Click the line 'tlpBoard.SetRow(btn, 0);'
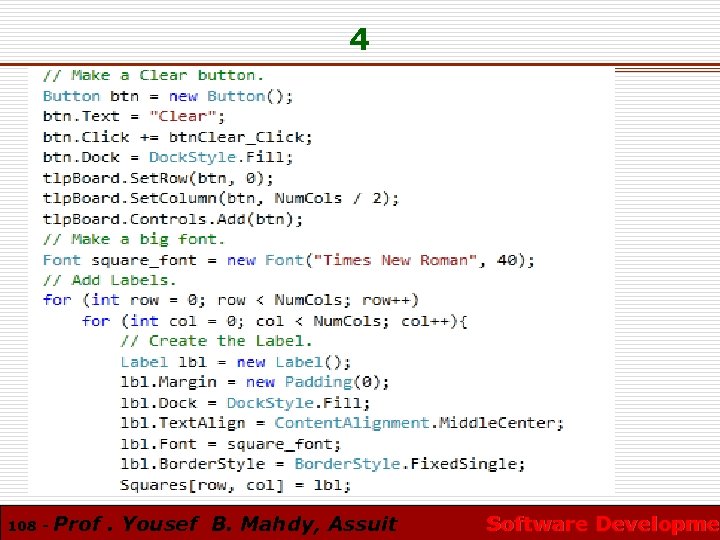Image resolution: width=720 pixels, height=540 pixels. pos(158,178)
